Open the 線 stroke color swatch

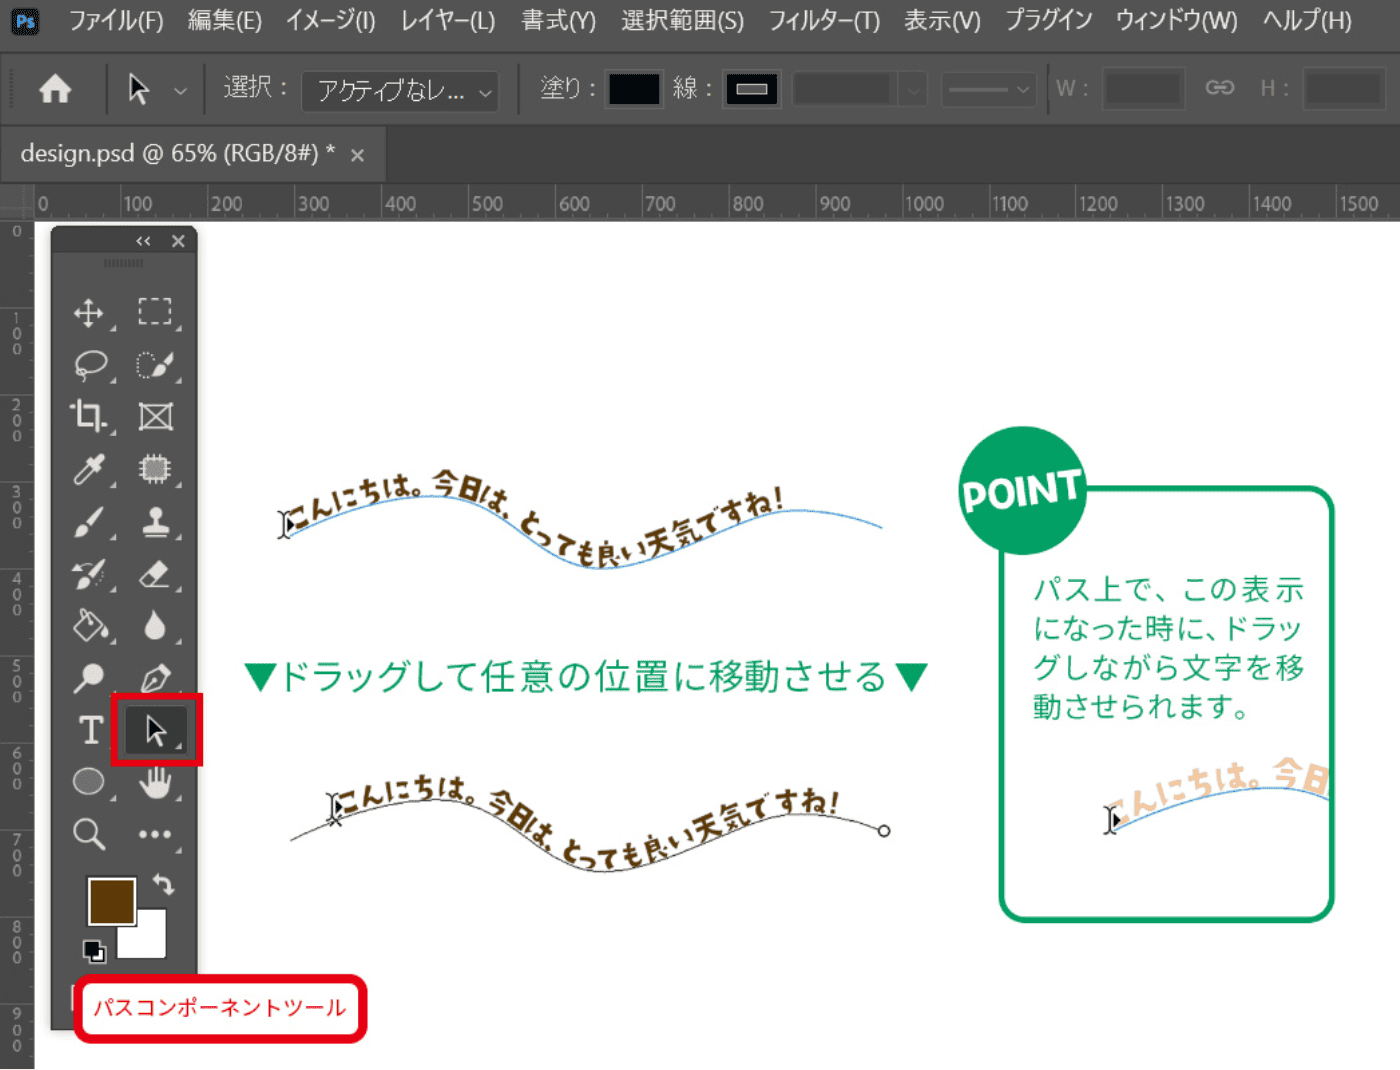click(x=751, y=89)
